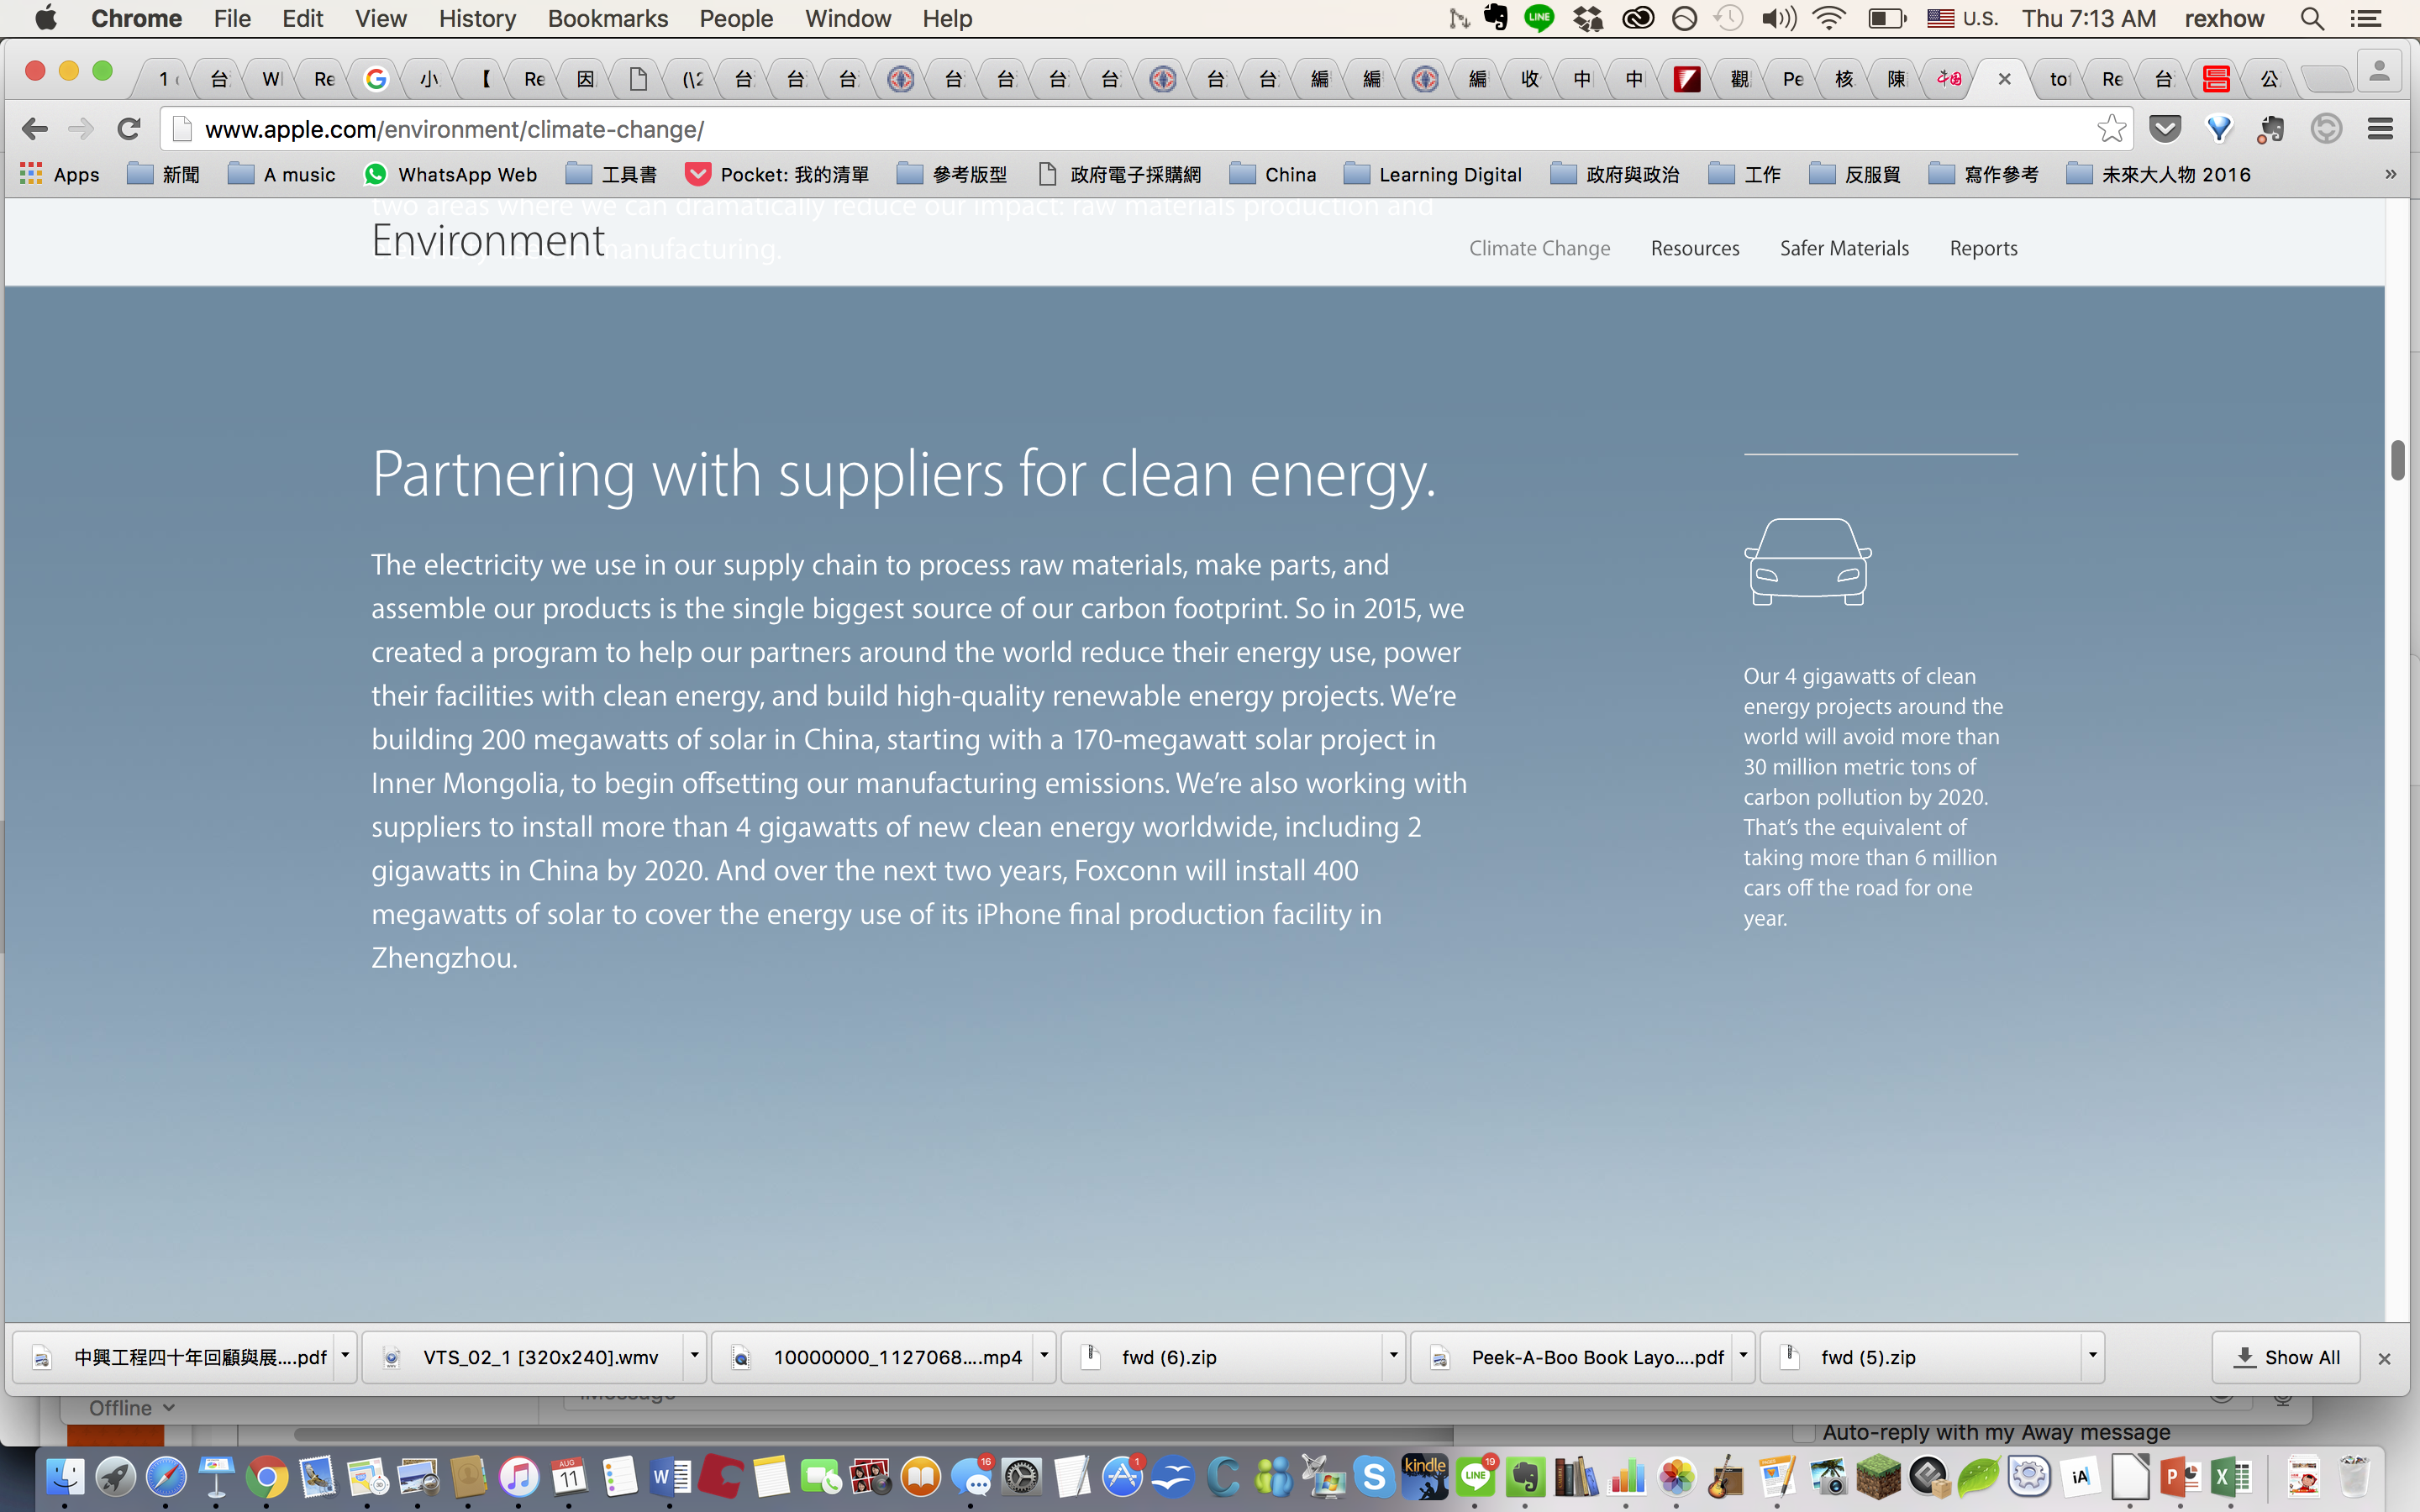Open the Safer Materials section link

pyautogui.click(x=1844, y=248)
